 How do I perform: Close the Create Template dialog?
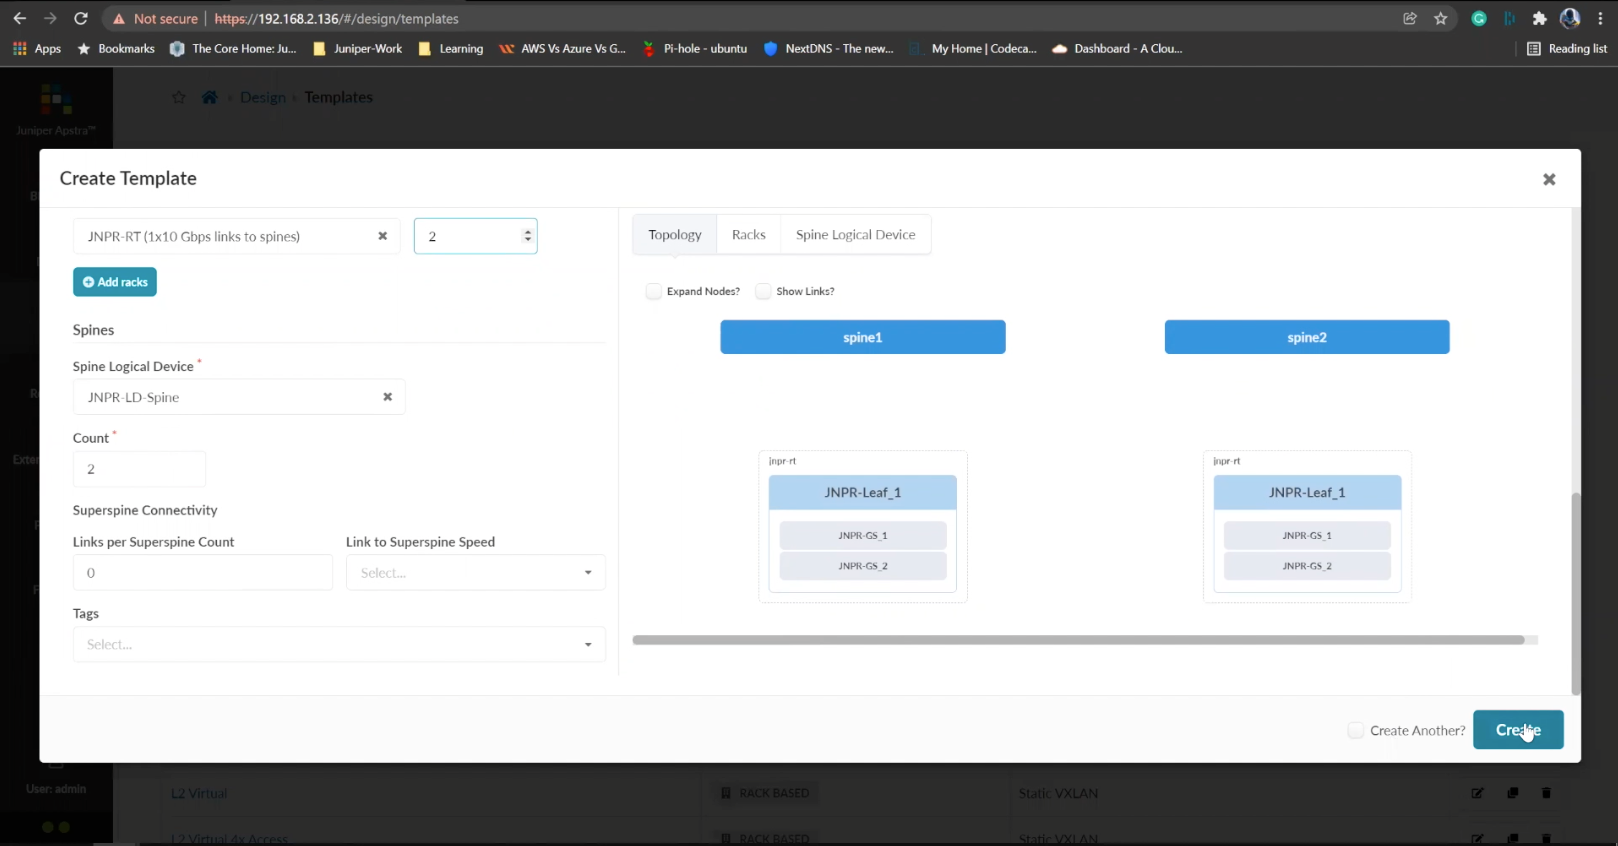[1549, 179]
